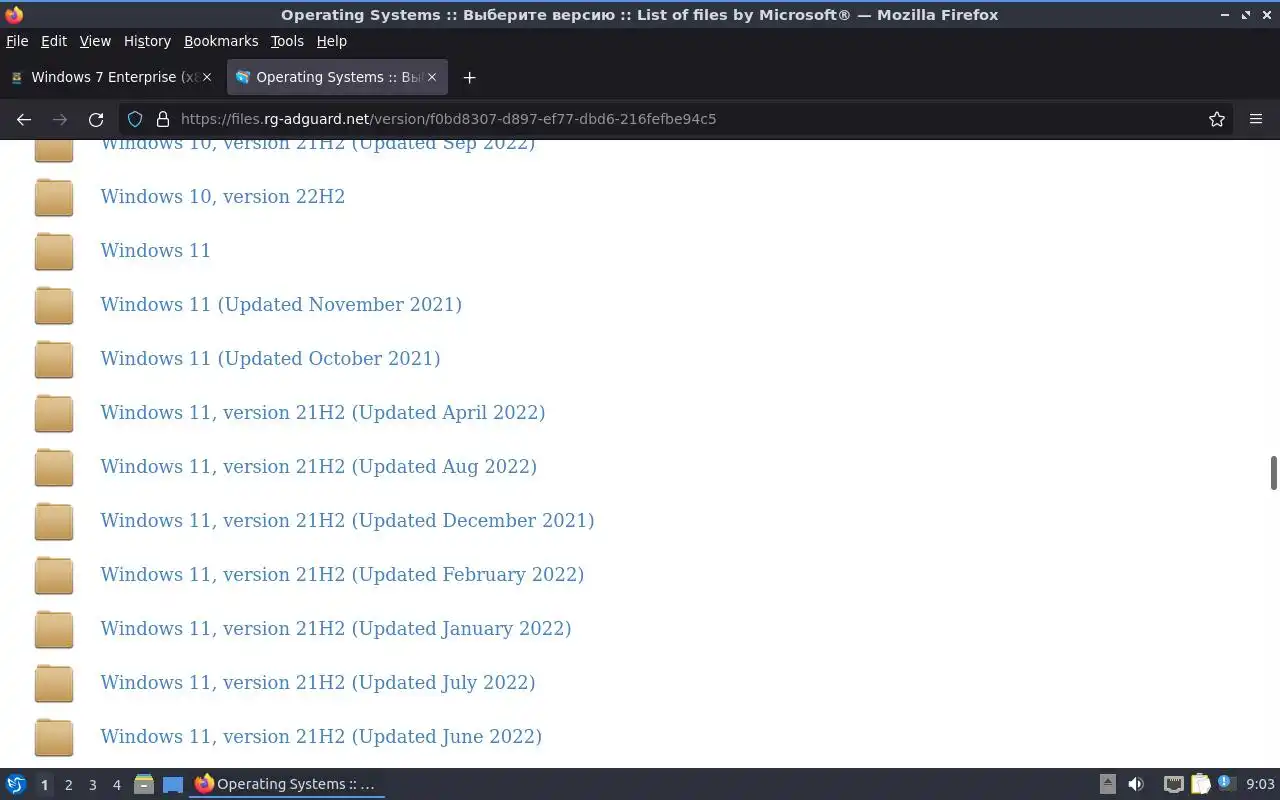Switch to workspace 3 in taskbar
This screenshot has height=800, width=1280.
click(x=92, y=785)
